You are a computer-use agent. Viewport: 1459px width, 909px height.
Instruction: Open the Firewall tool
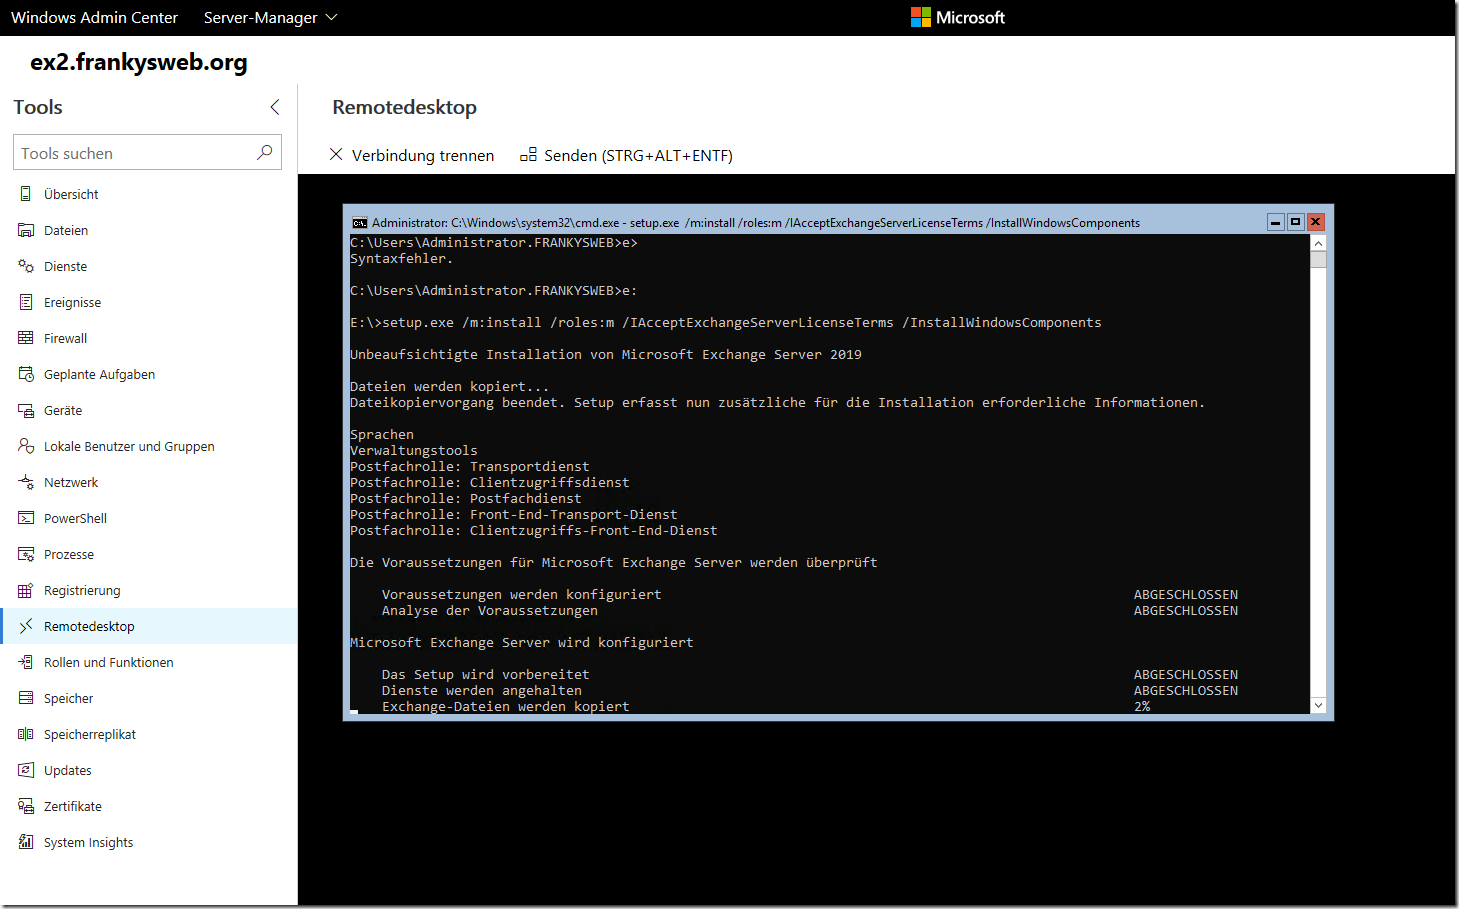pos(148,338)
